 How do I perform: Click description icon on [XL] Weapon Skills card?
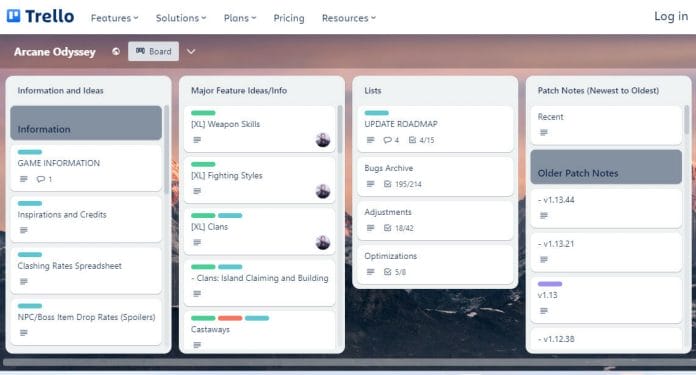pos(197,140)
